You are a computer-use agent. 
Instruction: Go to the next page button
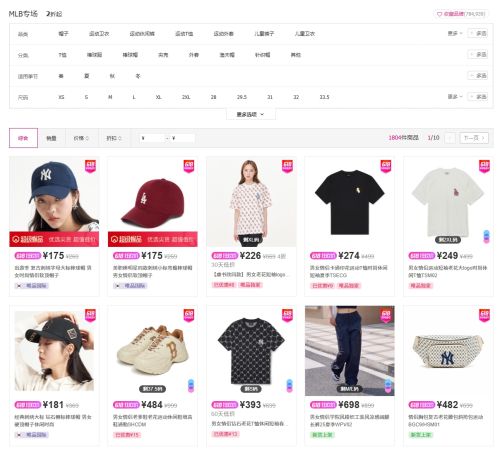point(474,138)
